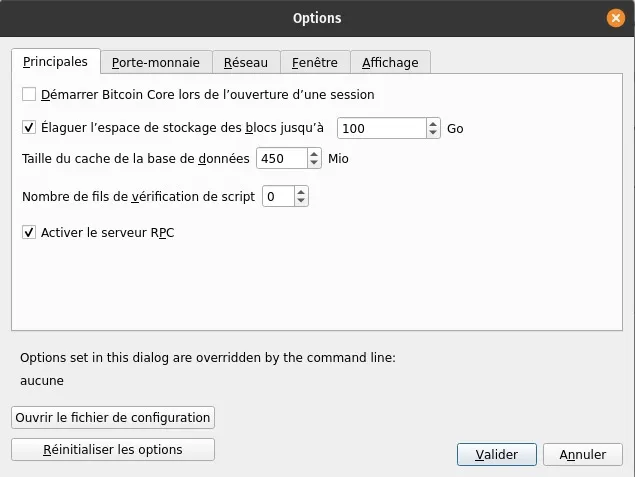
Task: Toggle Activer le serveur RPC checkbox
Action: point(29,233)
